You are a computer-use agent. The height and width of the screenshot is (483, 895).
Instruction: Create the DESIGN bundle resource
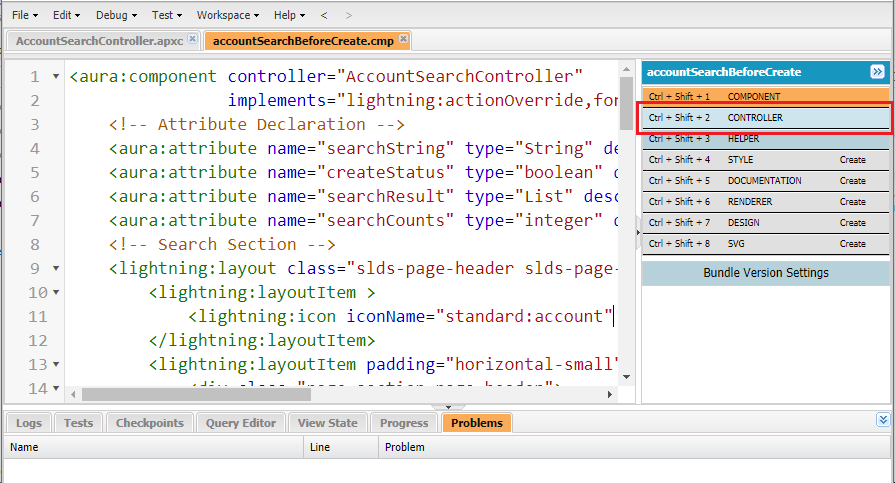coord(852,223)
